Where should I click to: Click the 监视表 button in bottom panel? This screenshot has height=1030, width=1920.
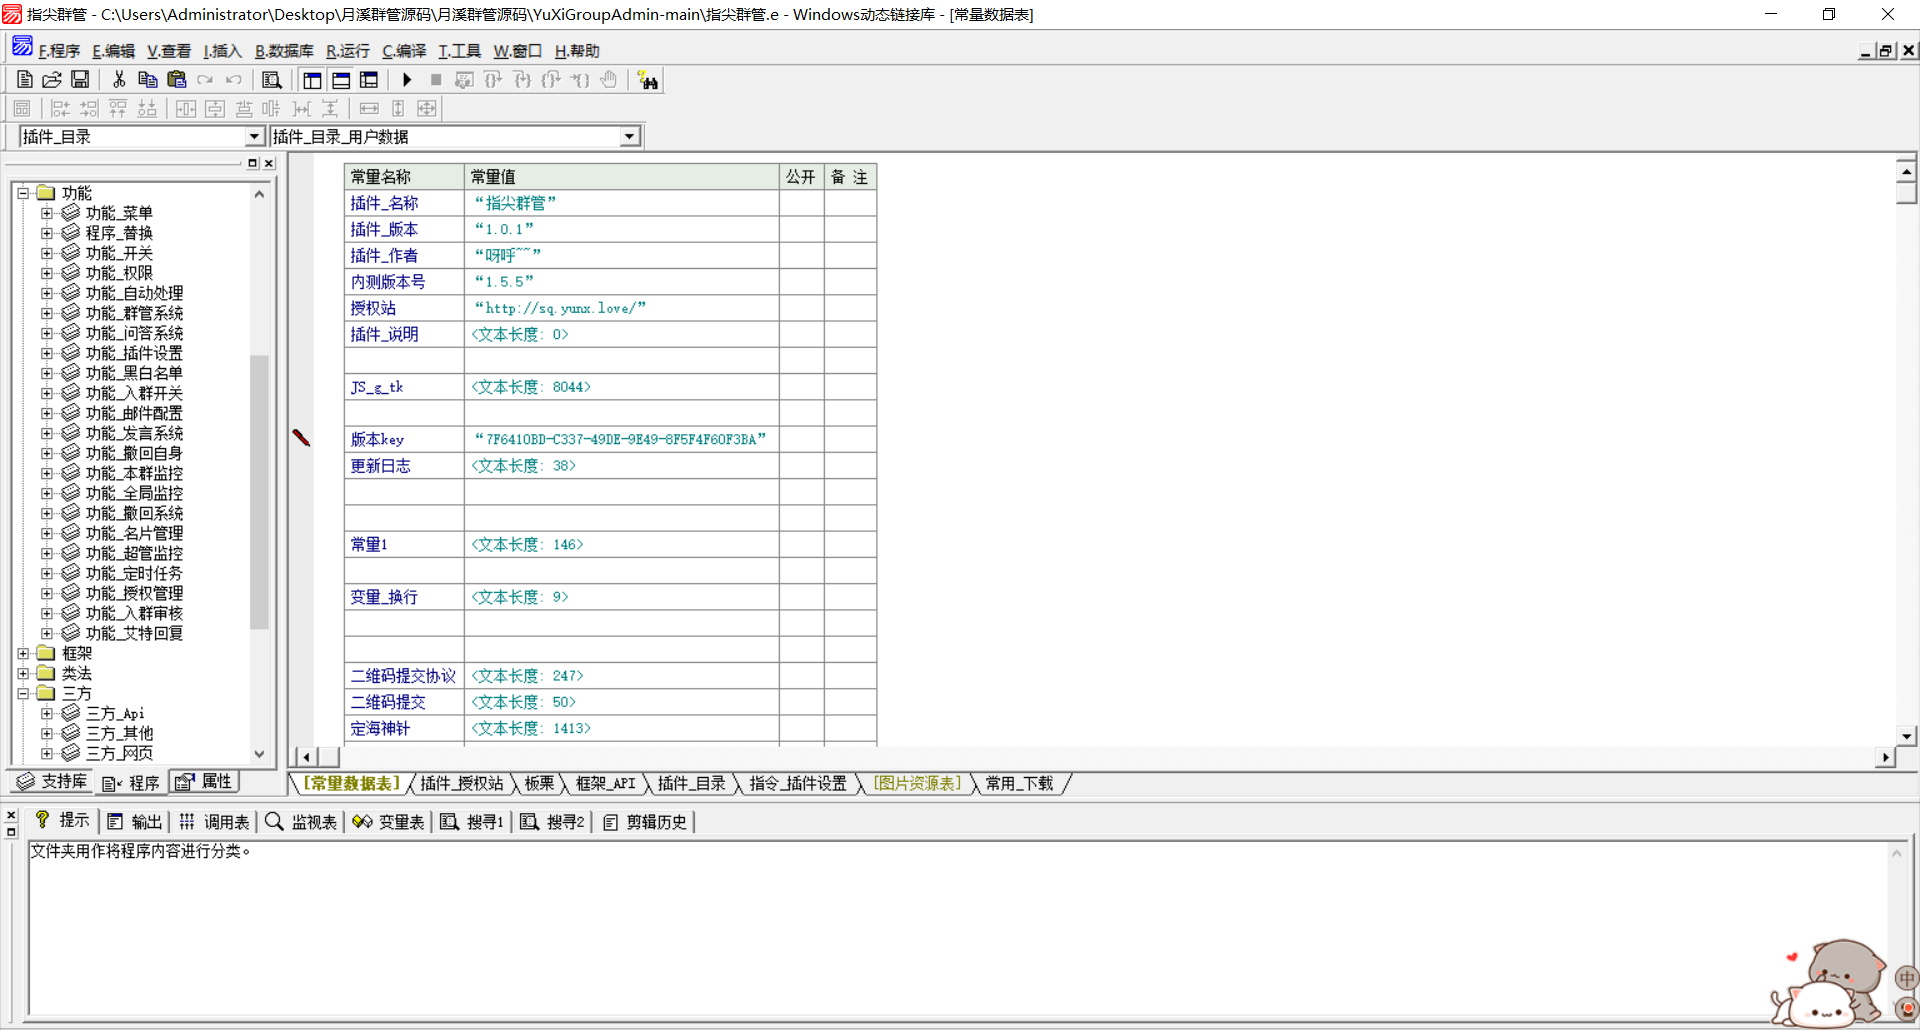click(302, 822)
